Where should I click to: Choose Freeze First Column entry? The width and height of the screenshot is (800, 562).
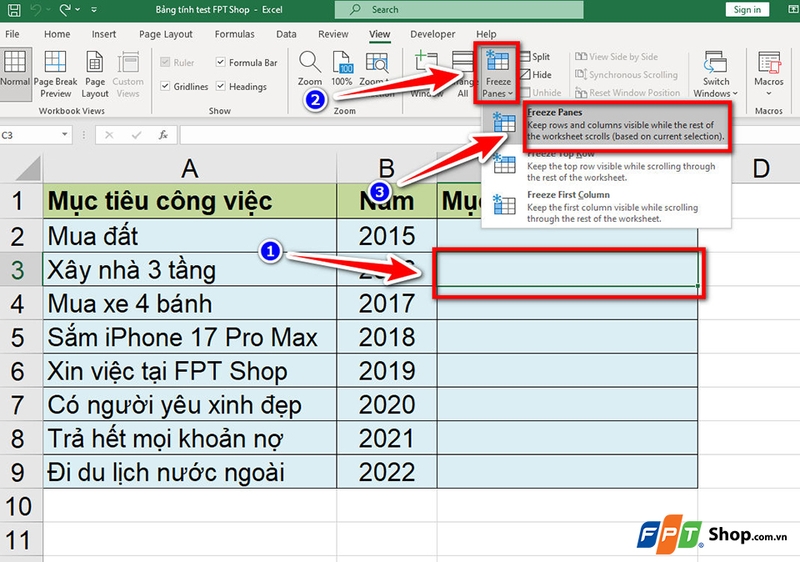pyautogui.click(x=607, y=207)
